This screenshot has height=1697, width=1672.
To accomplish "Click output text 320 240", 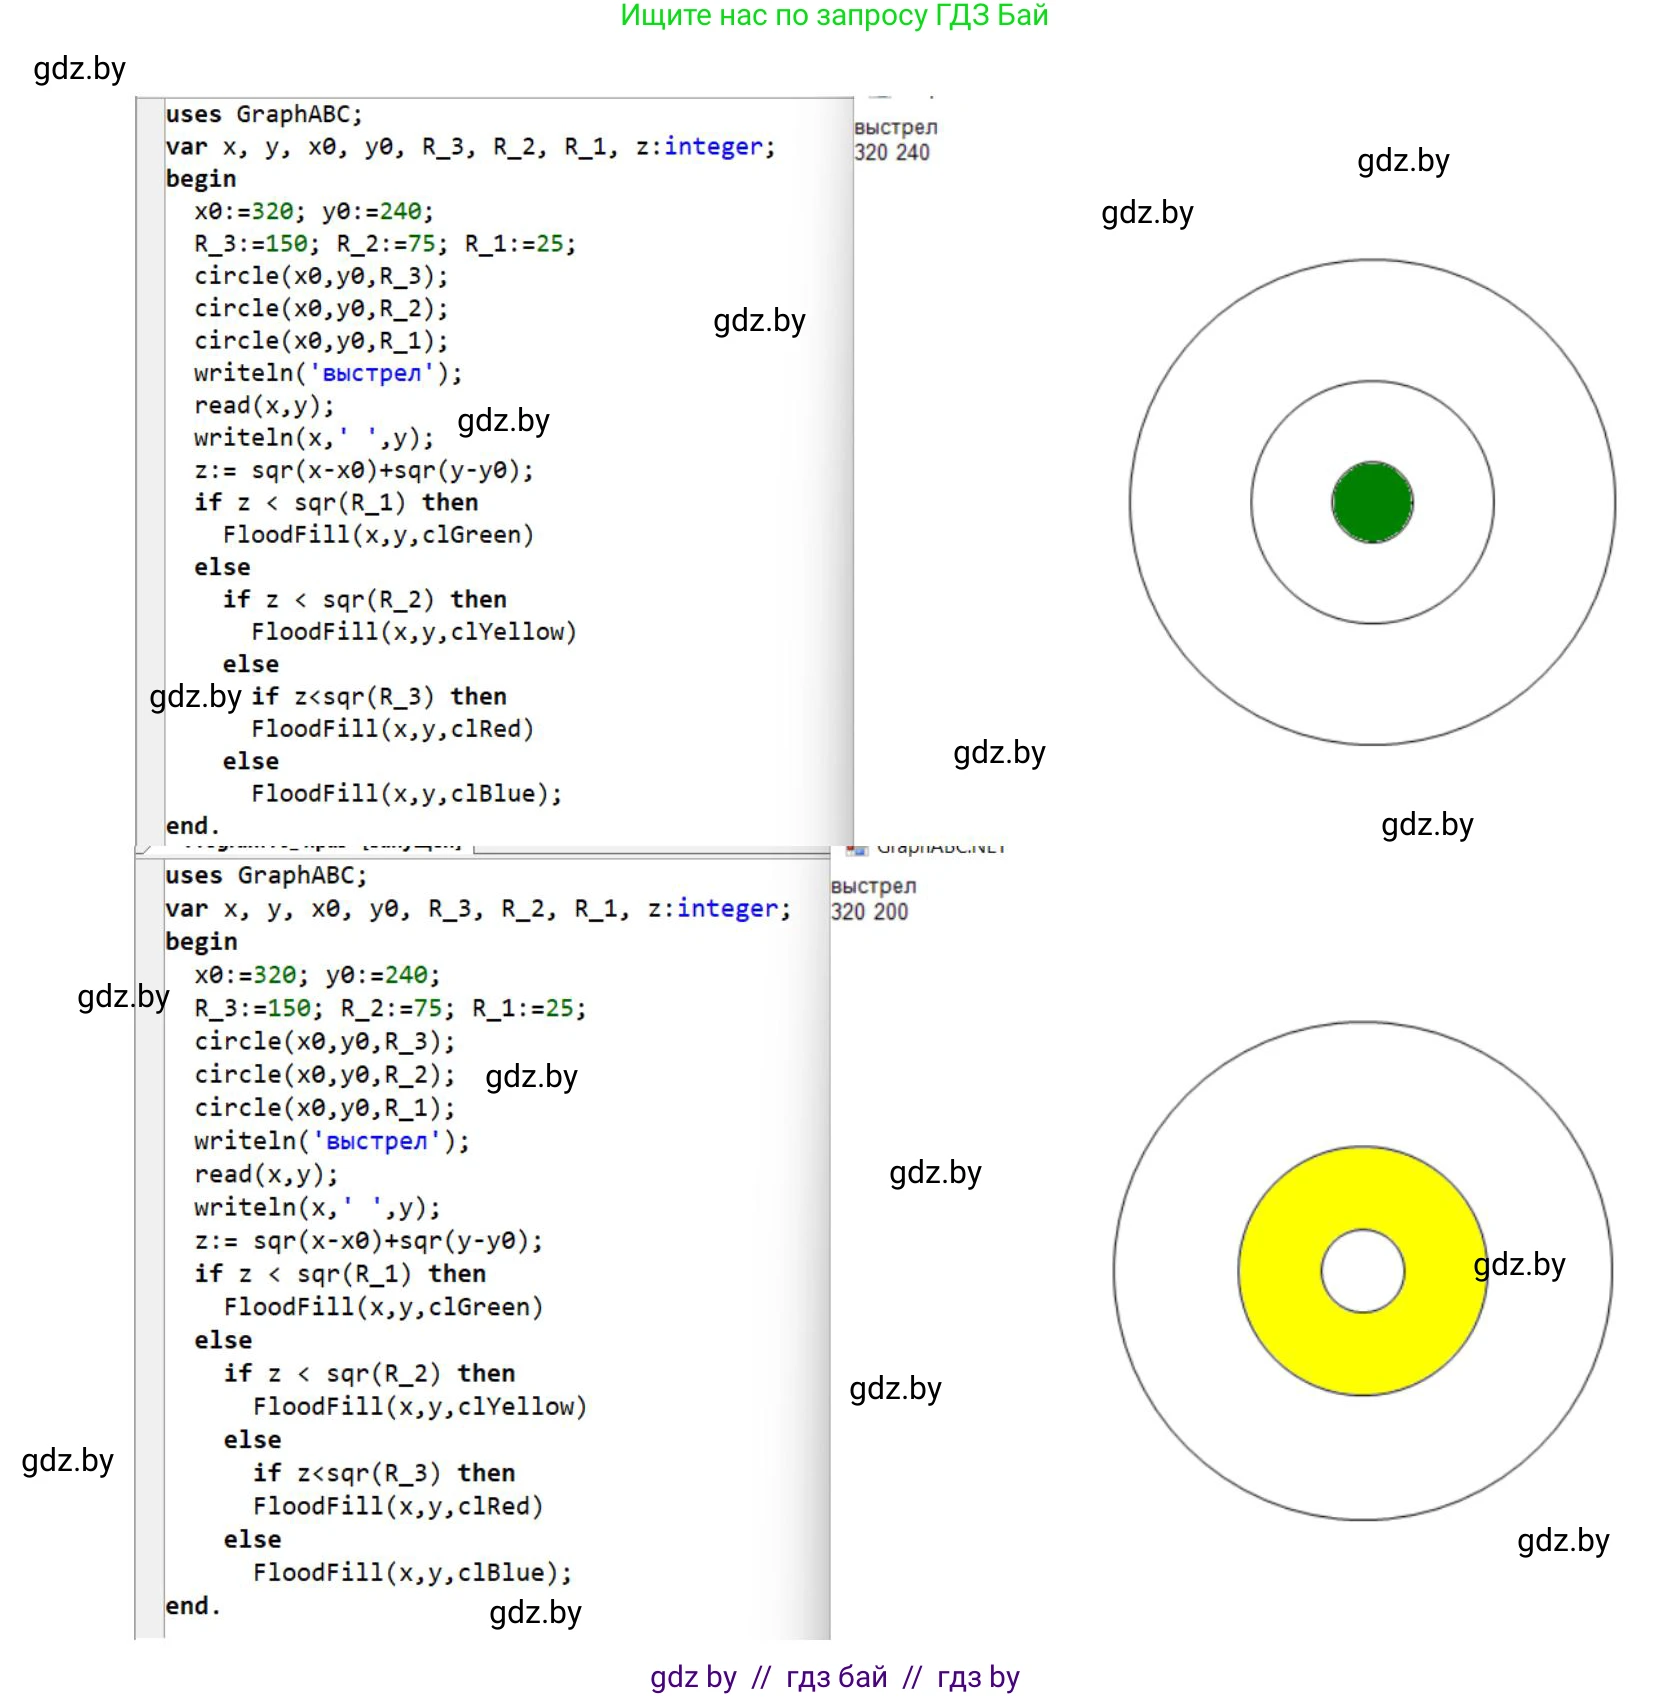I will coord(891,152).
